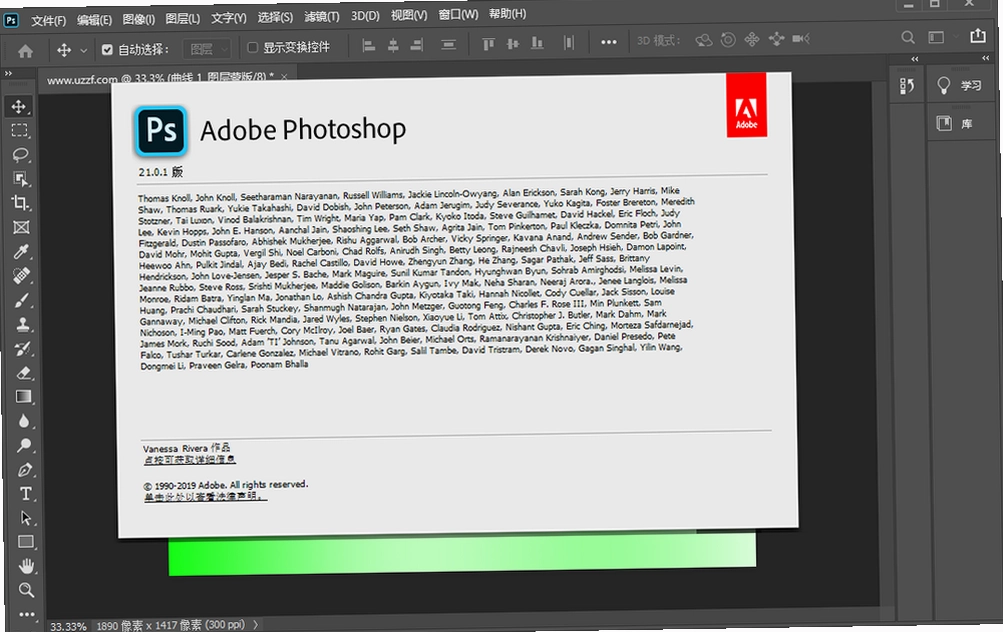Open more align options ellipsis
The width and height of the screenshot is (1003, 632).
tap(608, 42)
